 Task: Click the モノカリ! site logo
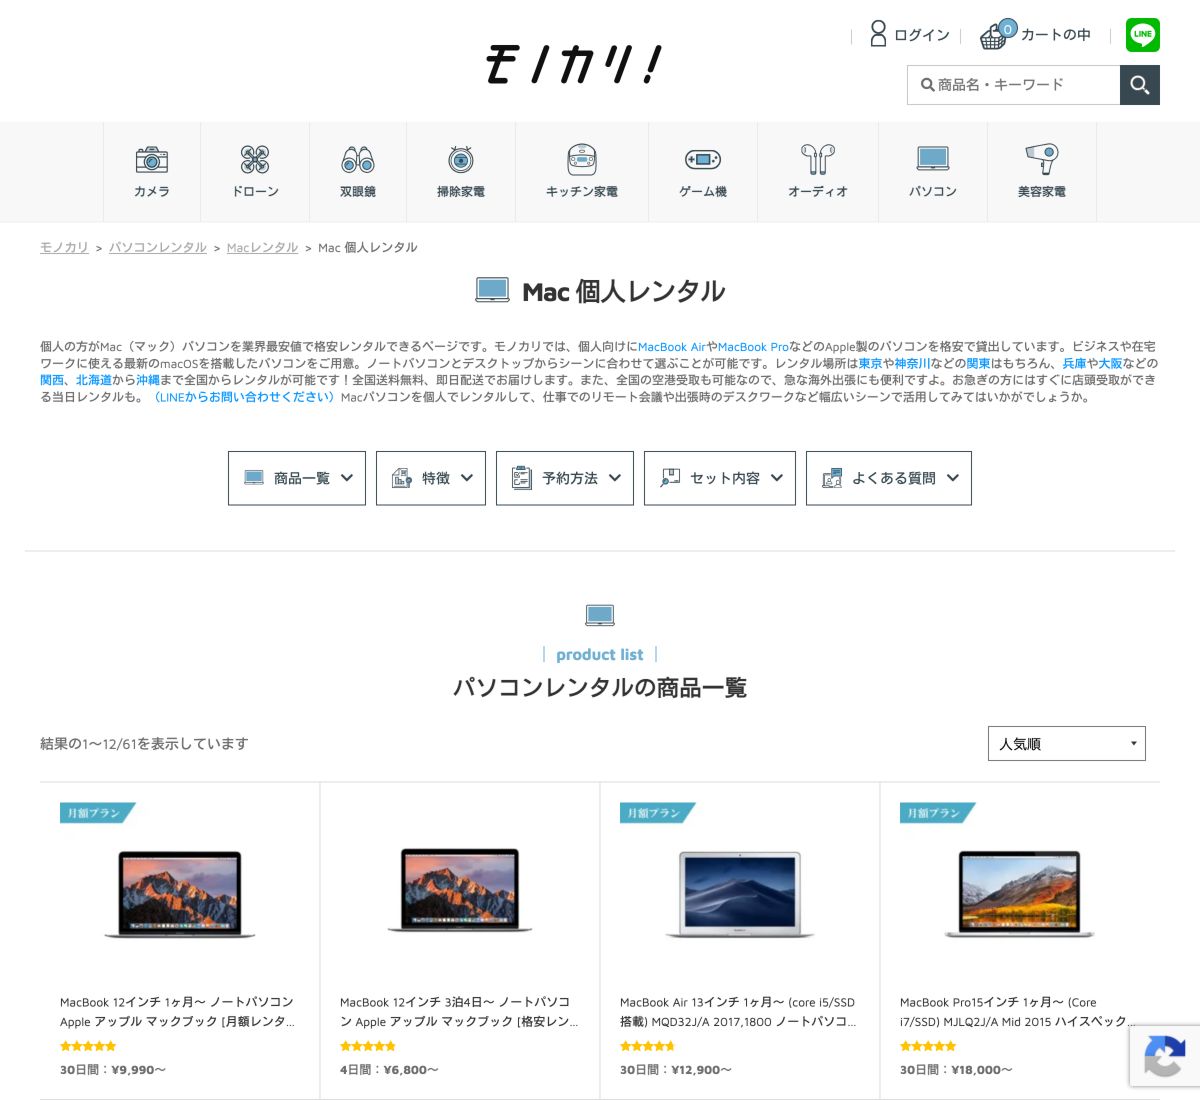(x=573, y=64)
